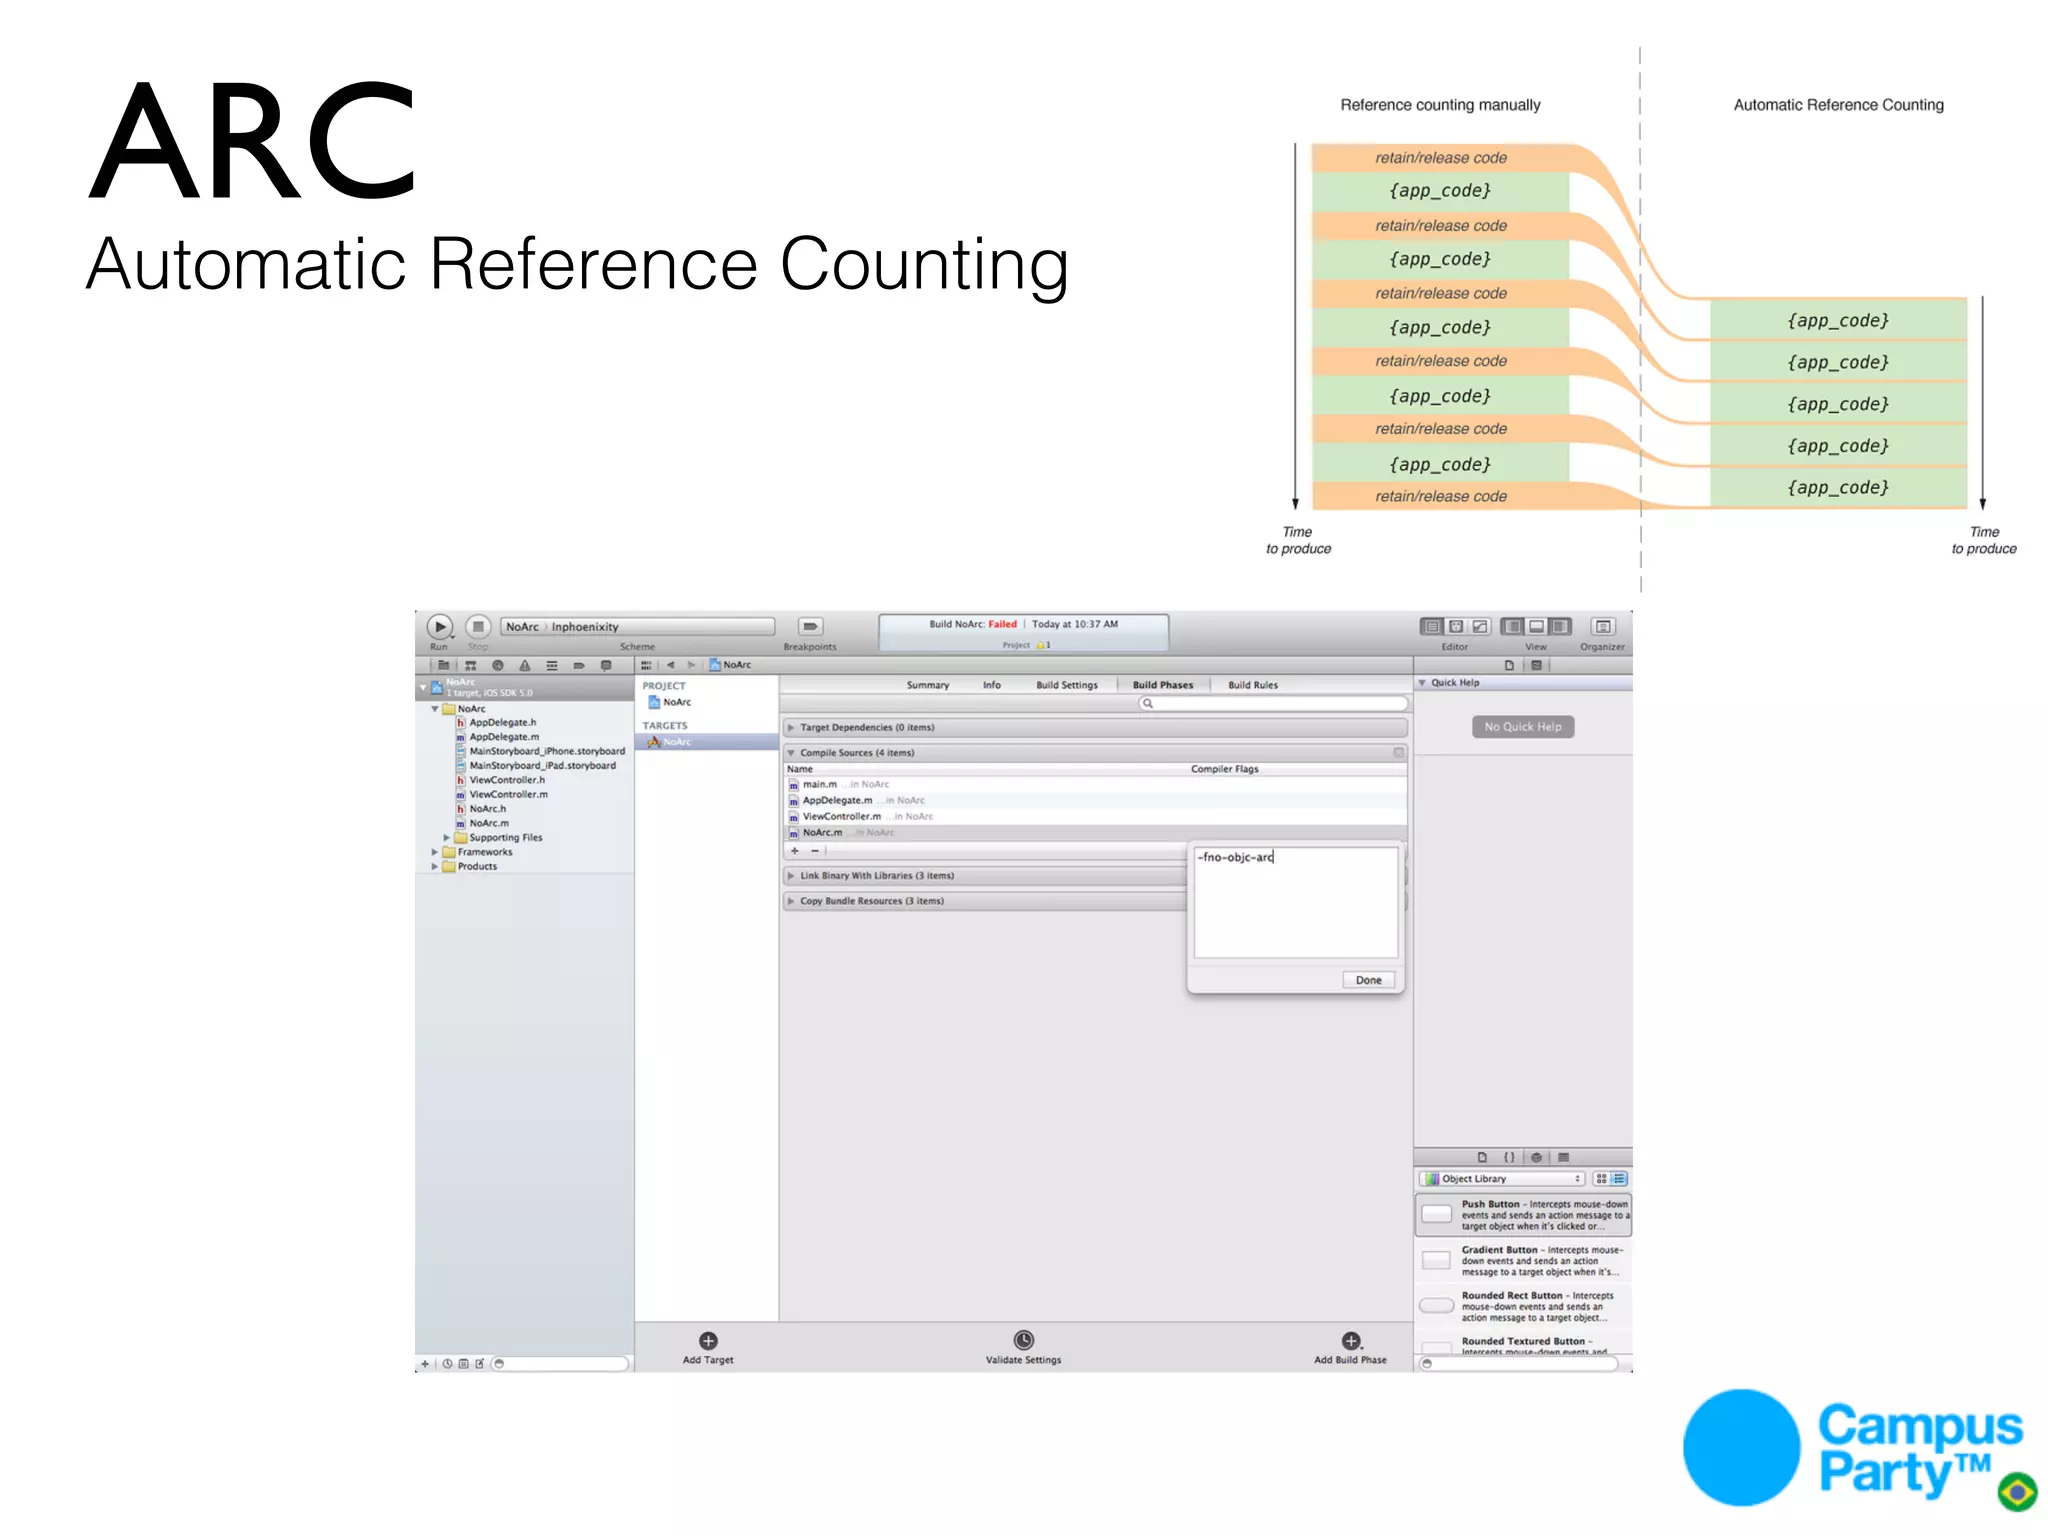Click the Add Build Phase button
Viewport: 2048px width, 1536px height.
pyautogui.click(x=1351, y=1347)
